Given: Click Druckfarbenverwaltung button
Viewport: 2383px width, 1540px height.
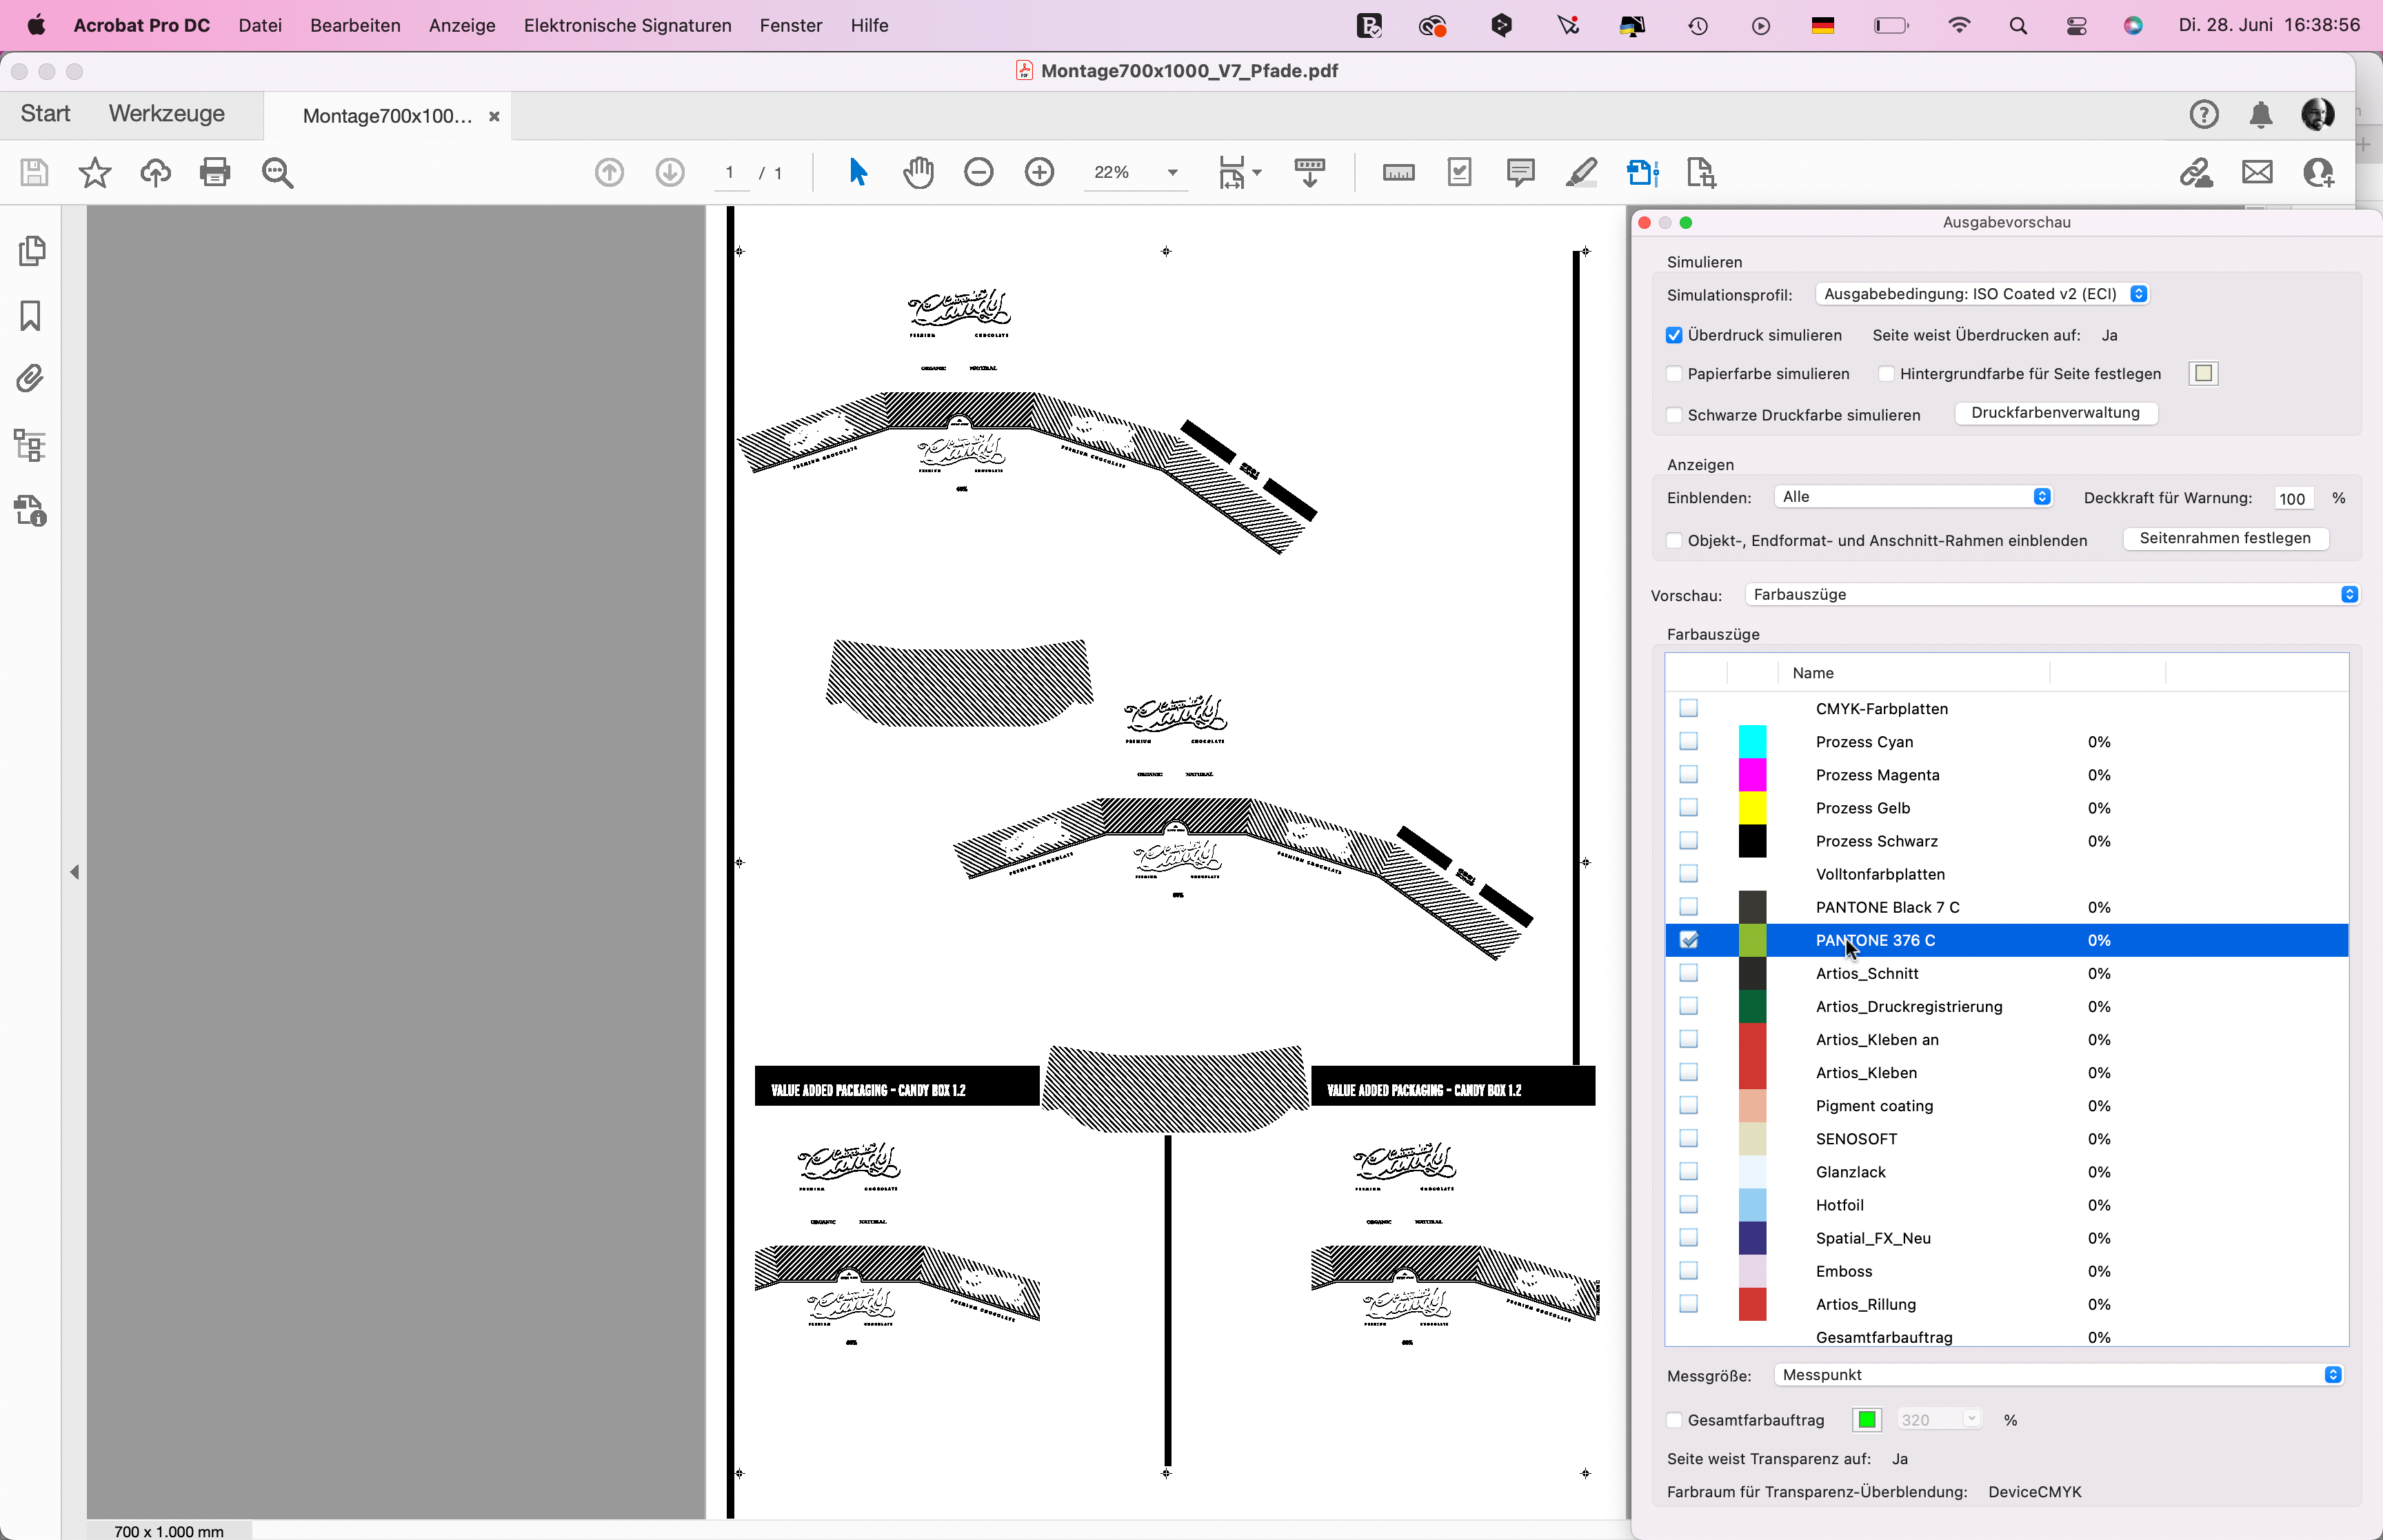Looking at the screenshot, I should (x=2056, y=413).
